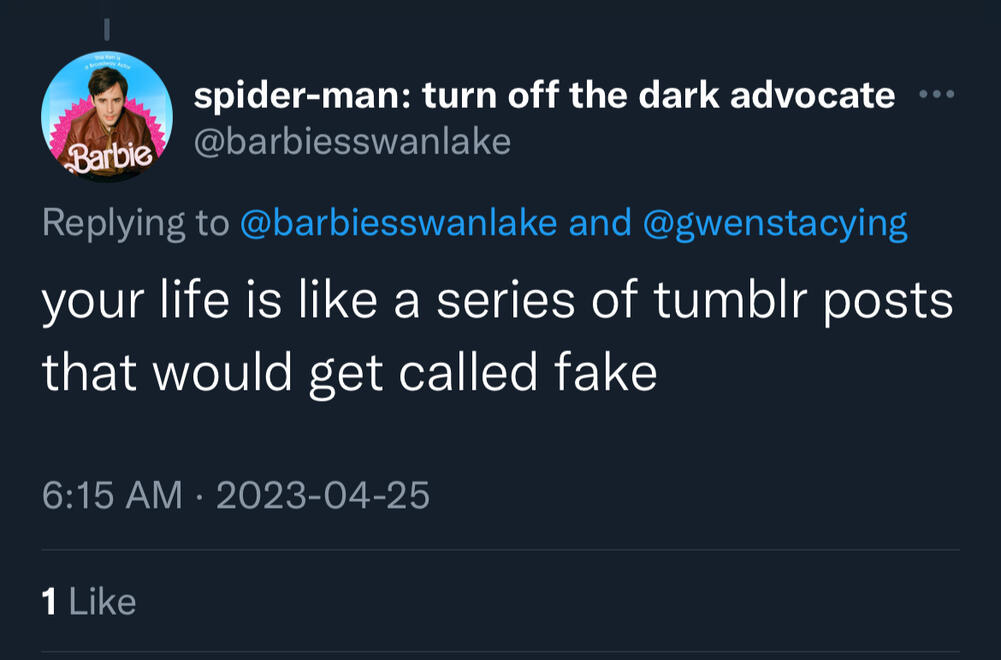The width and height of the screenshot is (1001, 660).
Task: Click the profile avatar picture
Action: (x=108, y=116)
